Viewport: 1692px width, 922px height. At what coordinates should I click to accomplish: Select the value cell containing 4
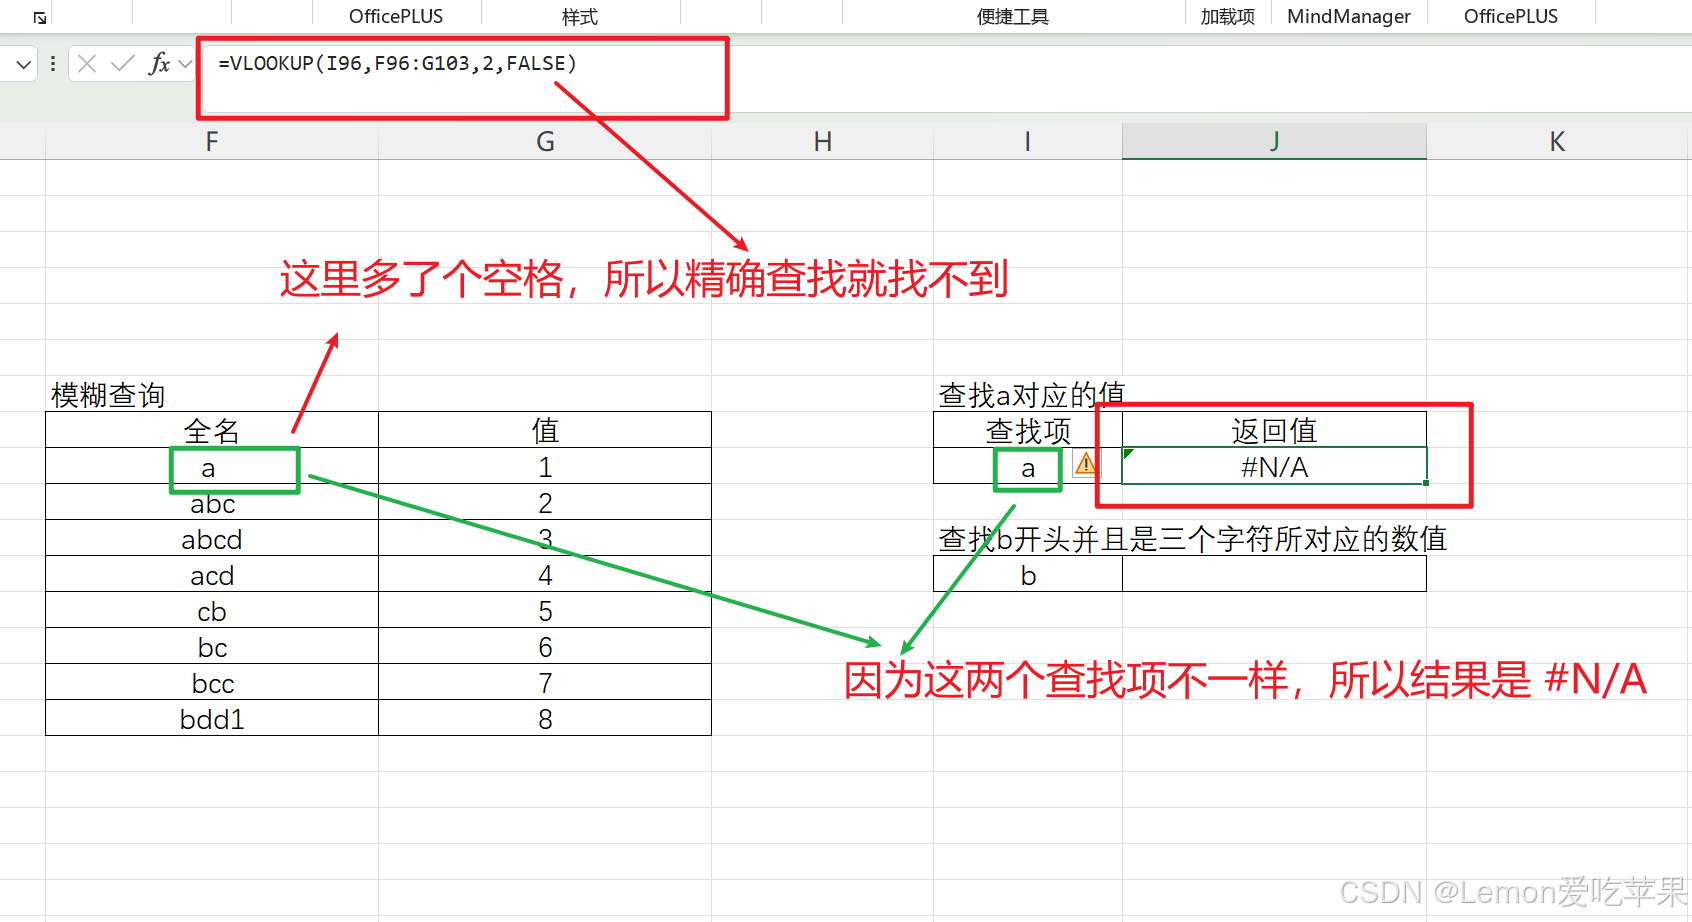pos(545,574)
